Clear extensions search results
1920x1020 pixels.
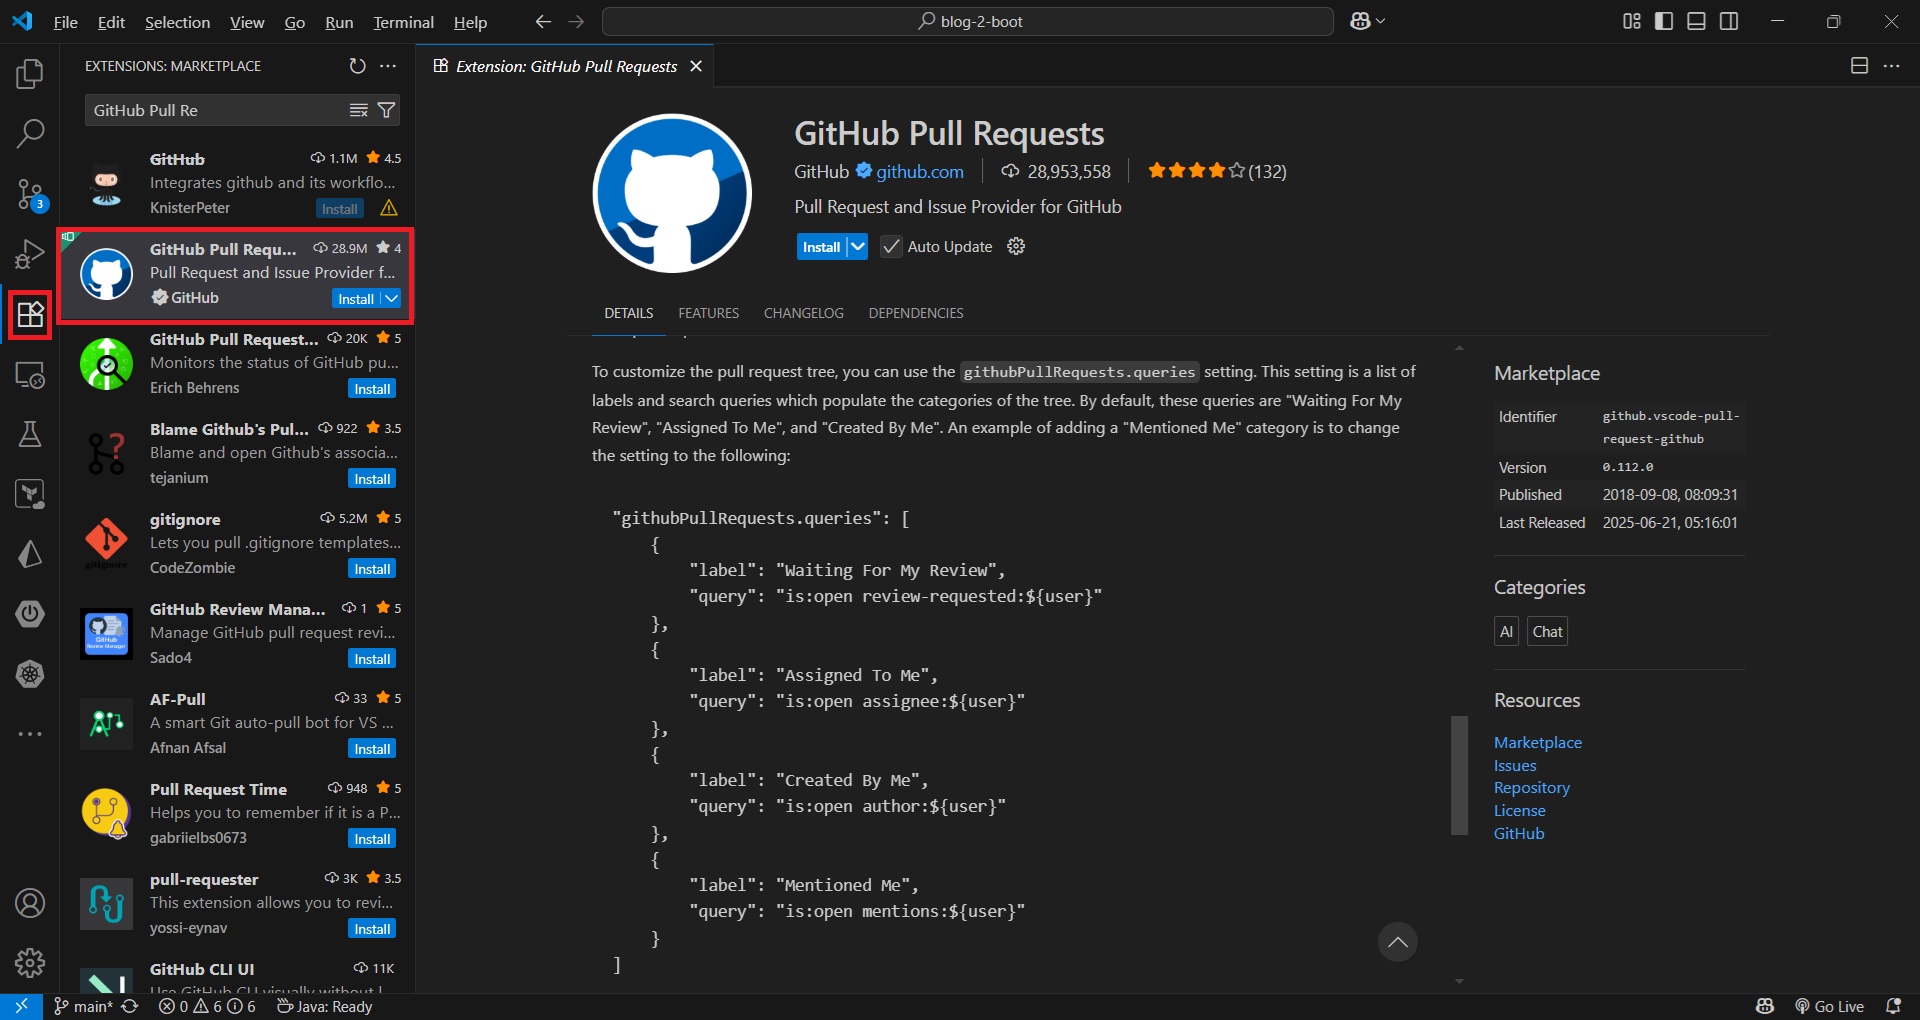[358, 110]
